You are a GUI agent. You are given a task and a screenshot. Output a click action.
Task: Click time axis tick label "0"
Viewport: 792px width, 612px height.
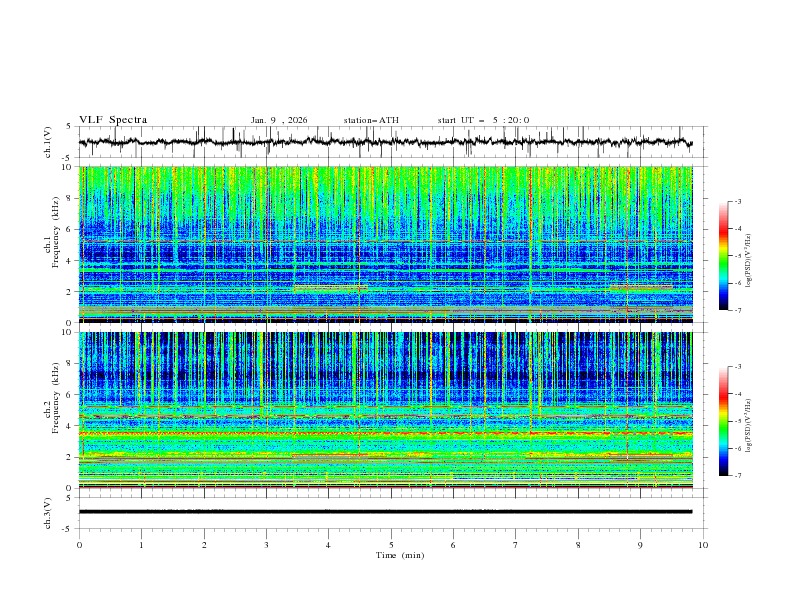click(x=79, y=545)
